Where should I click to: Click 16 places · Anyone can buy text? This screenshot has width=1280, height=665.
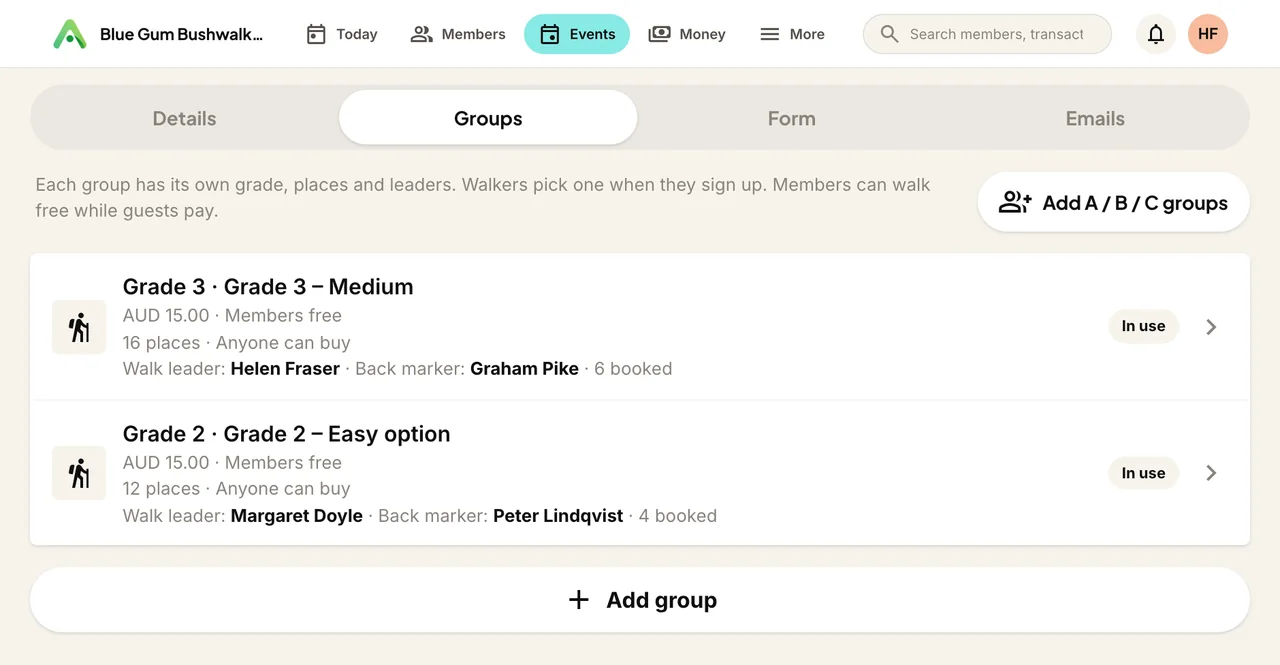[x=237, y=343]
